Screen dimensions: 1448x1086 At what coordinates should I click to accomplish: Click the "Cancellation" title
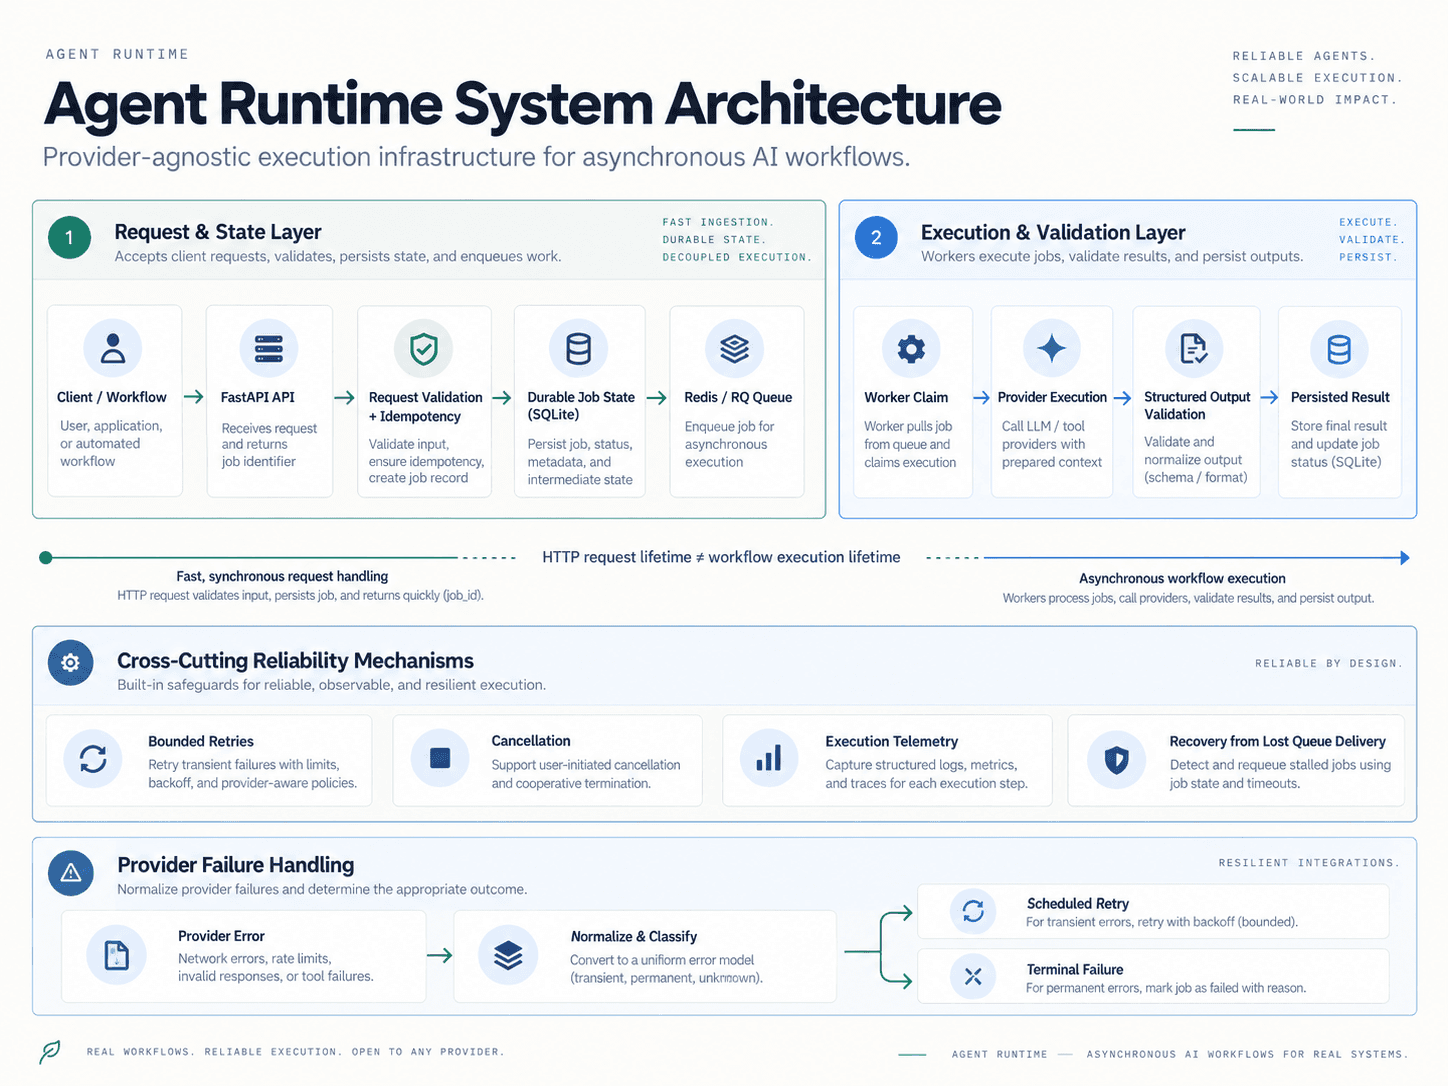click(x=531, y=741)
